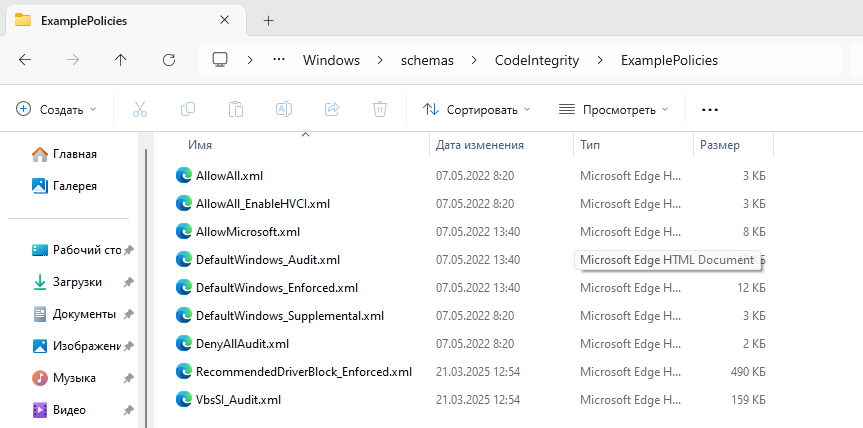Expand chevron between CodeIntegrity and ExamplePolicies
Screen dimensions: 863x428
click(600, 60)
